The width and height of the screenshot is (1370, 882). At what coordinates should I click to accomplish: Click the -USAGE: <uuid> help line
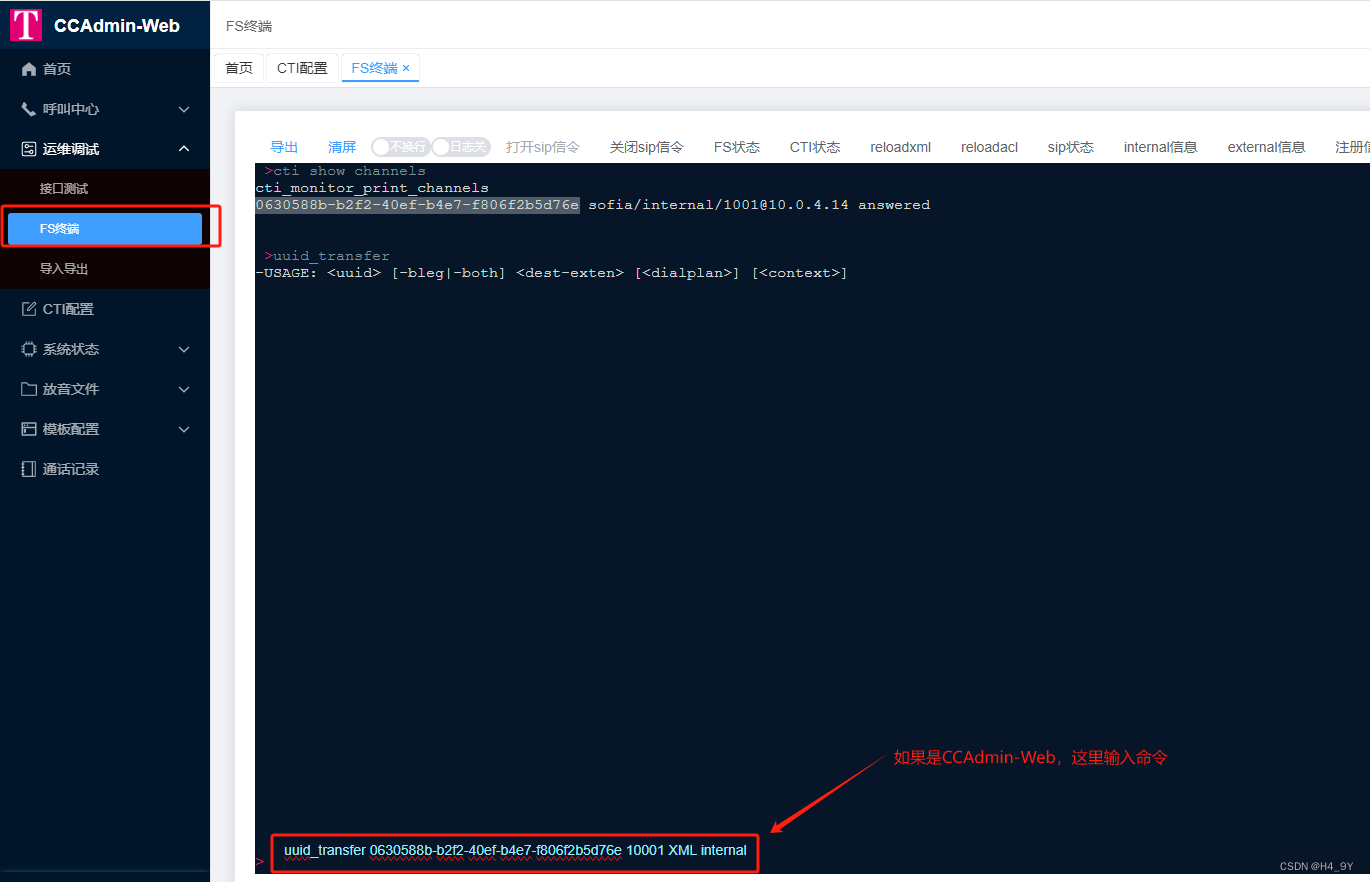point(551,273)
